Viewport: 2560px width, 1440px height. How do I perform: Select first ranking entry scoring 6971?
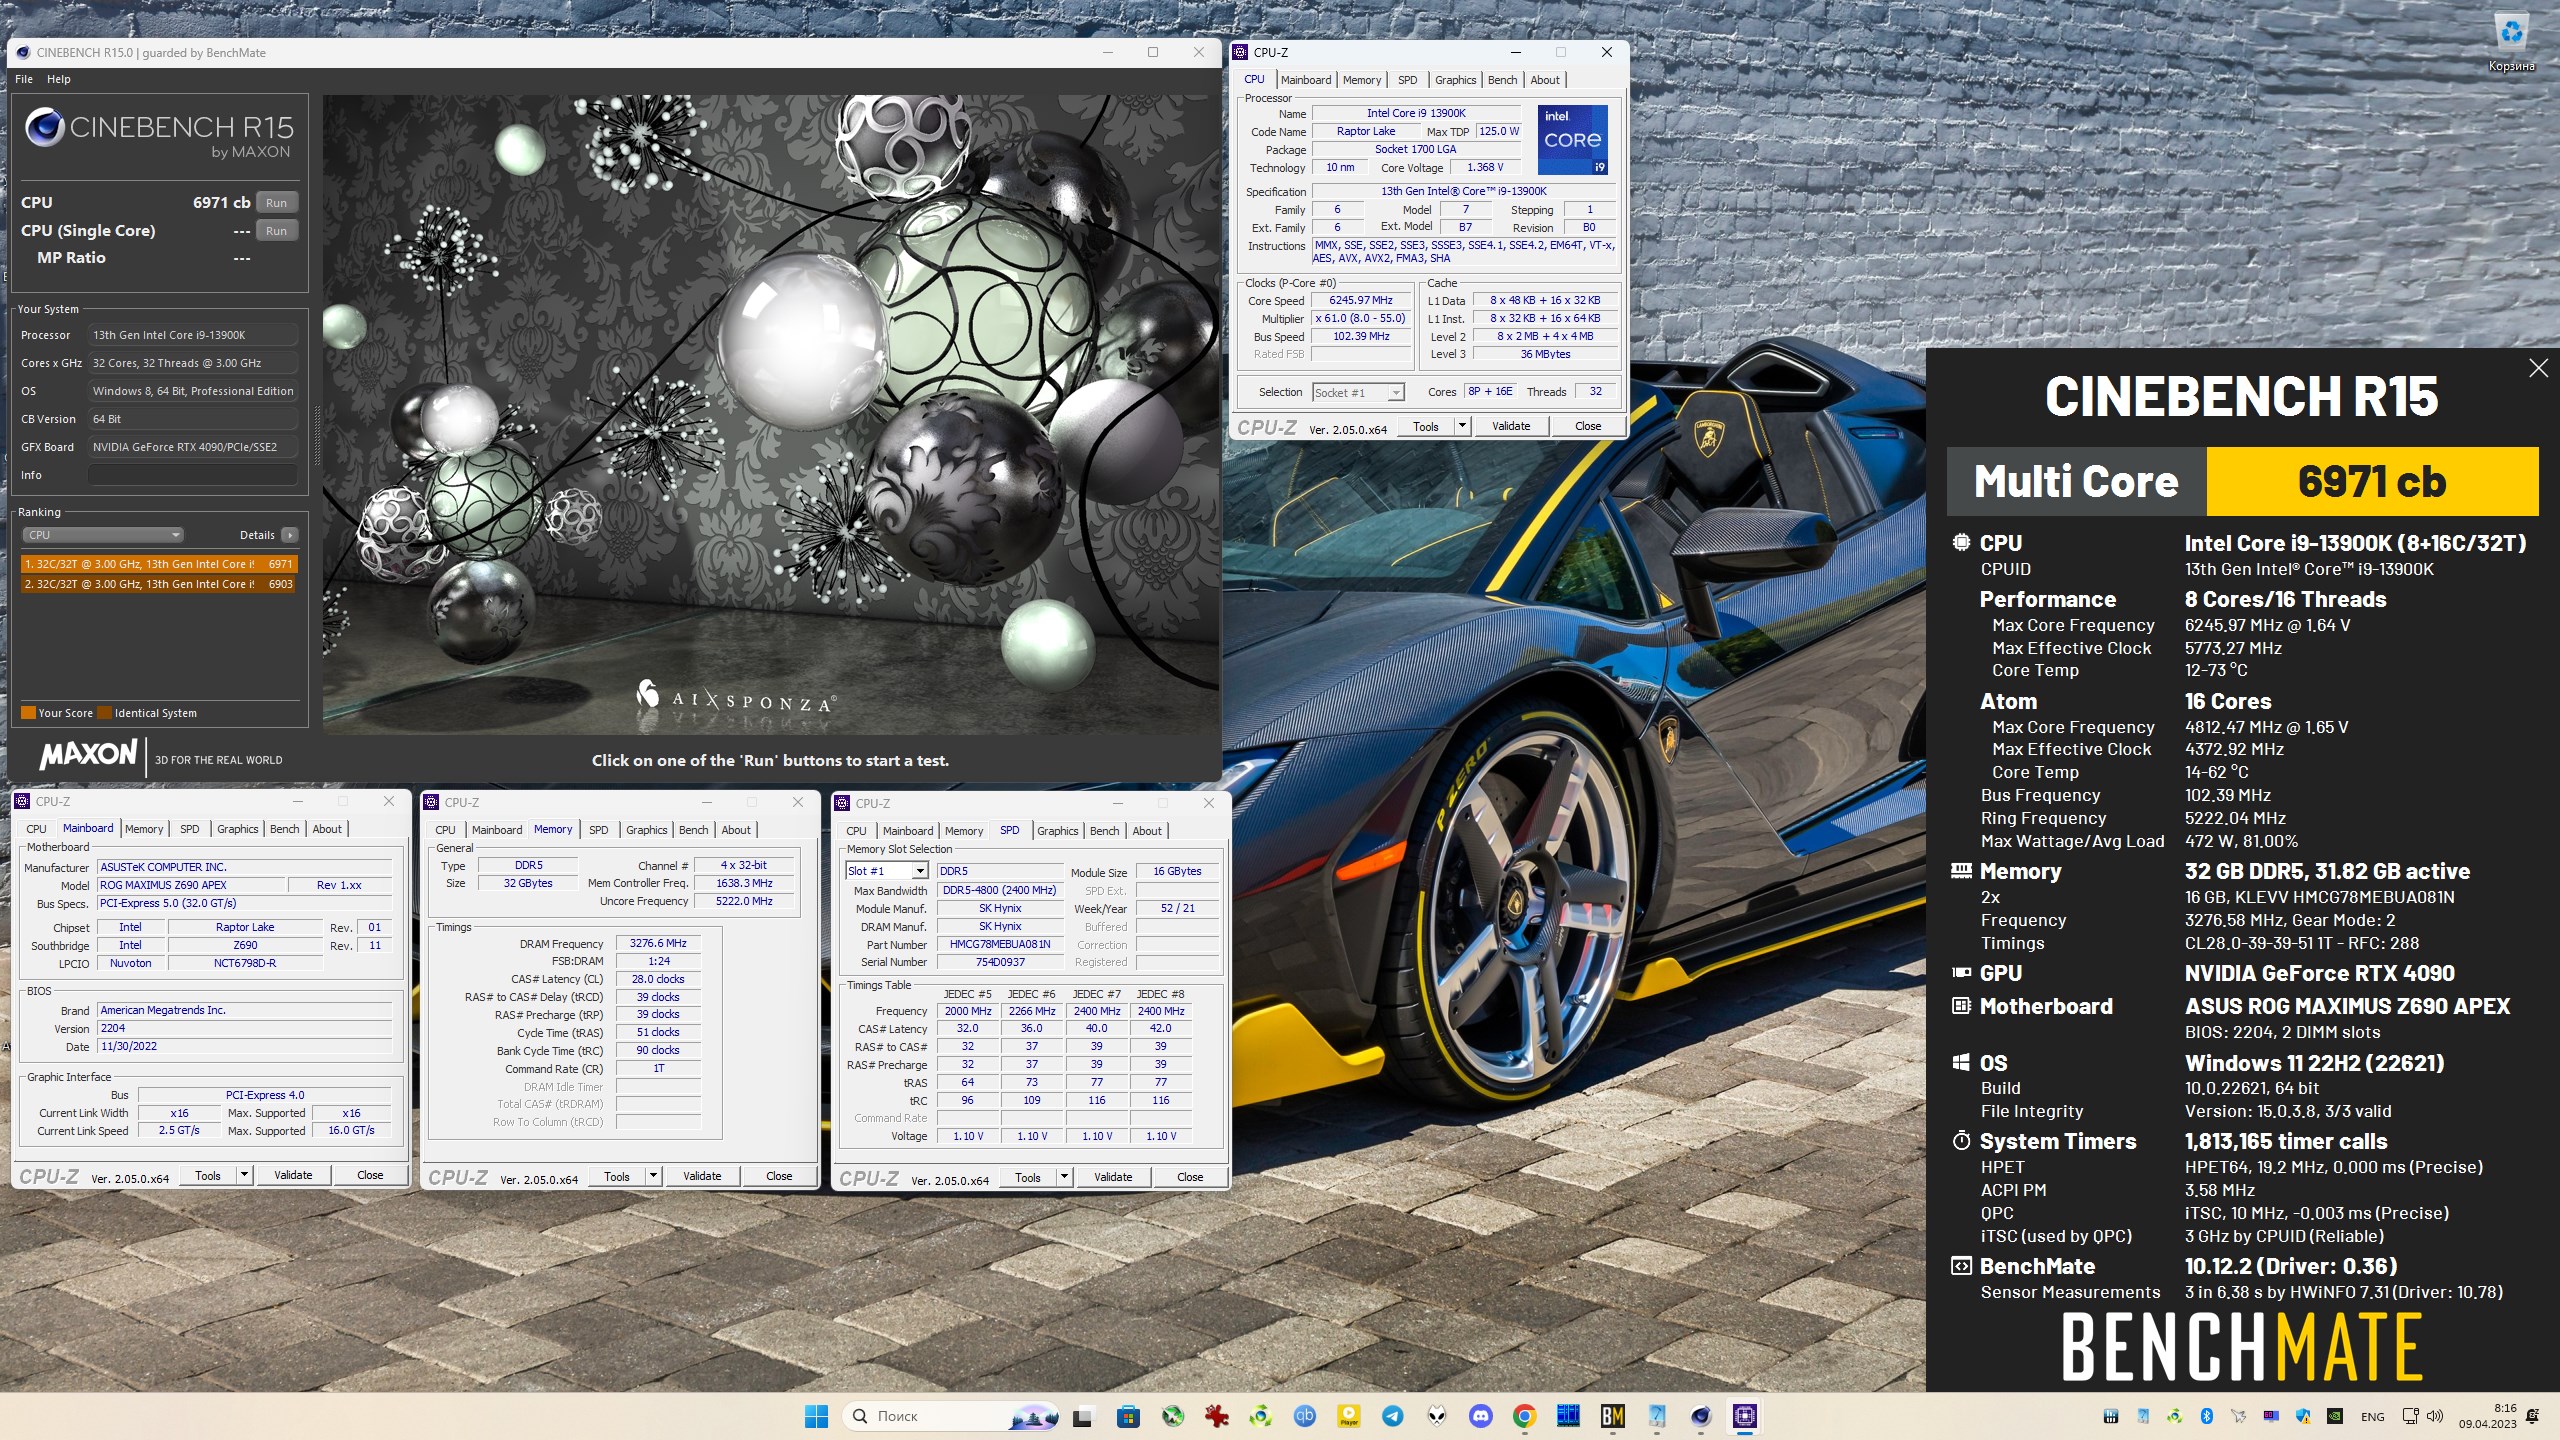159,564
